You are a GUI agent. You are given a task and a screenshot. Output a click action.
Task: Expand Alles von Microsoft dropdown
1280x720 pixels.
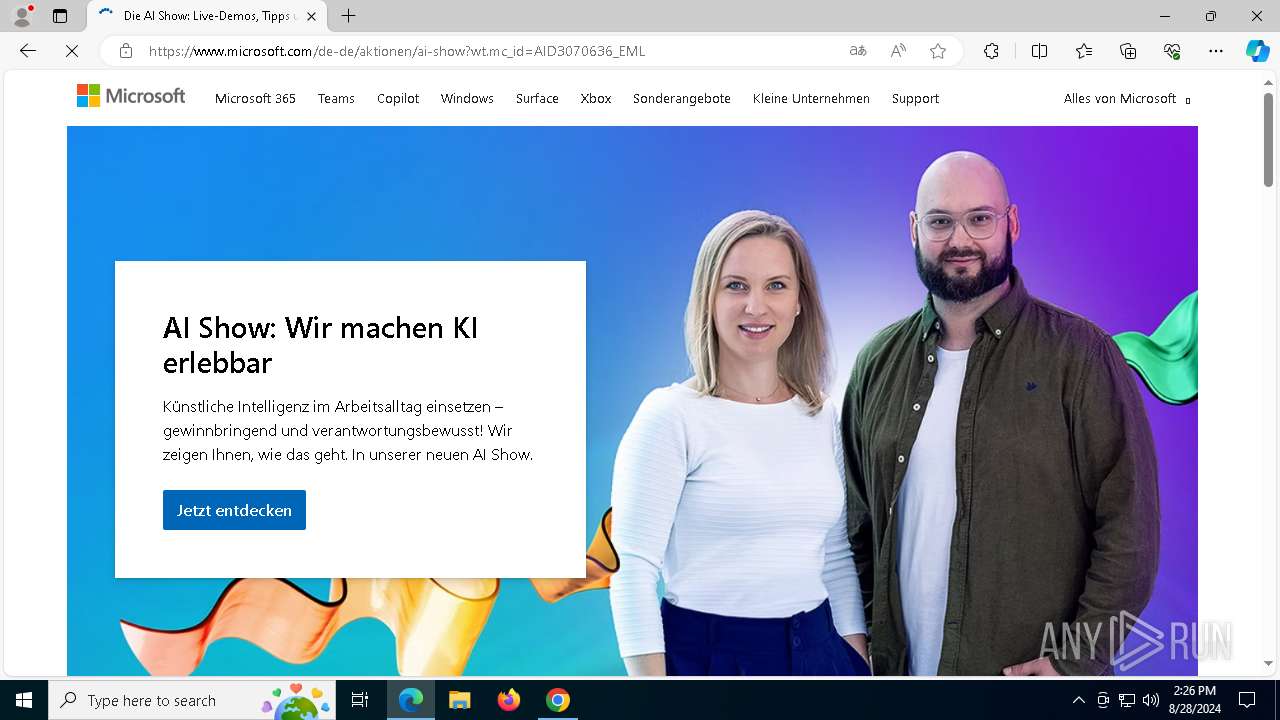[1127, 98]
